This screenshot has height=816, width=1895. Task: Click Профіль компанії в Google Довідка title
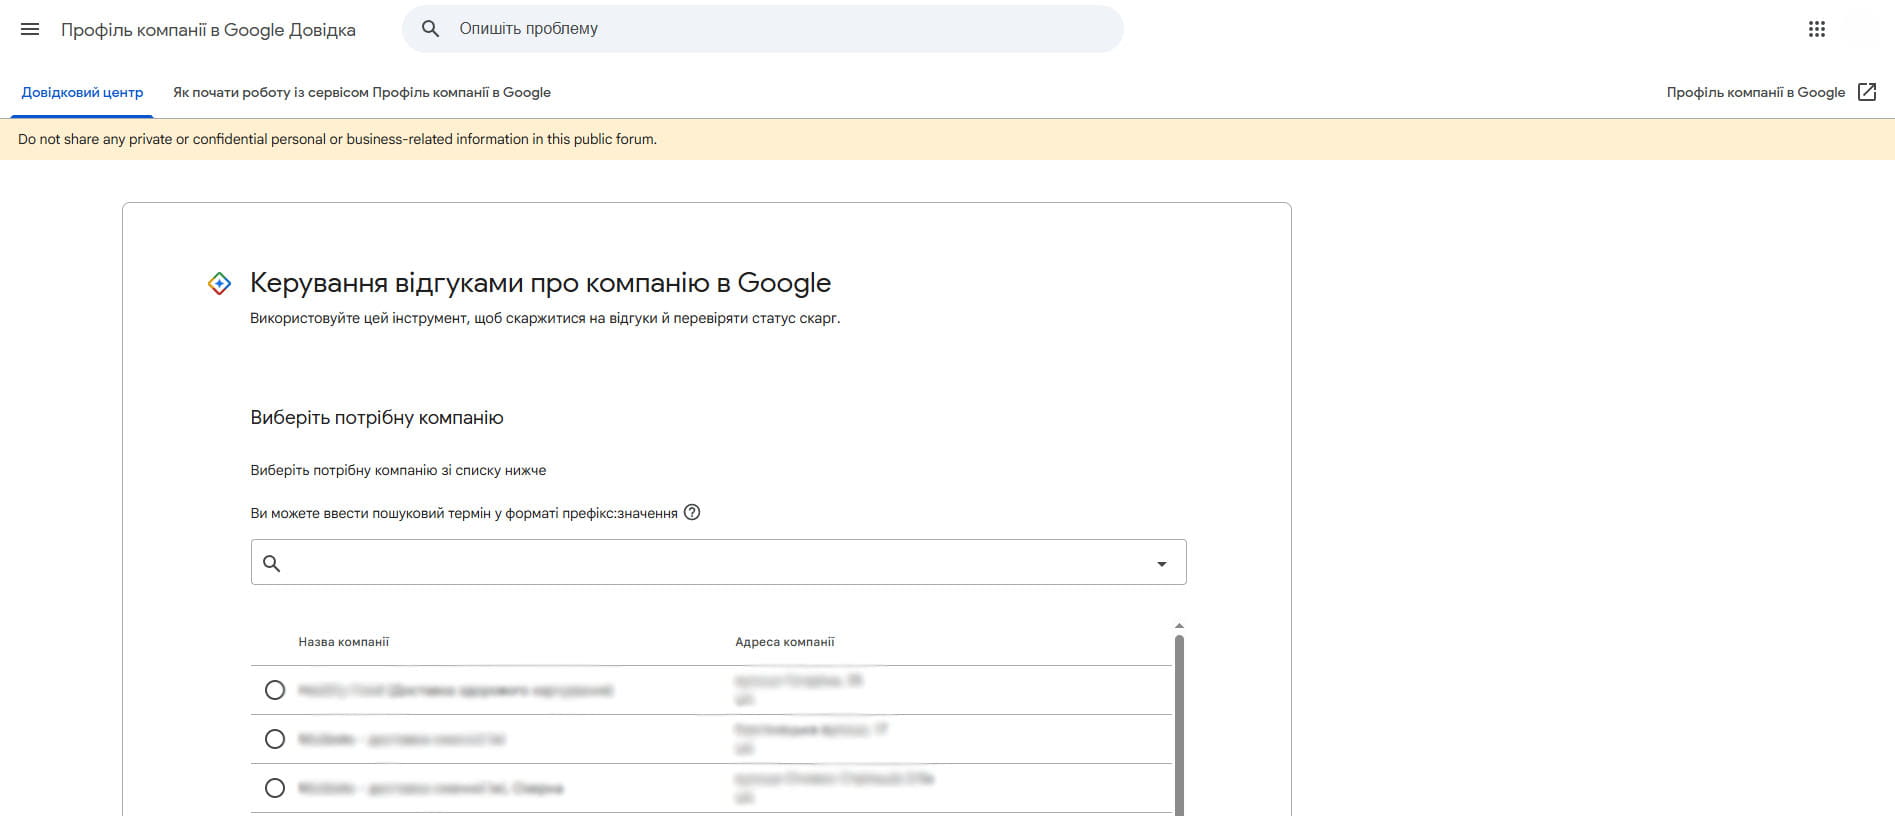(208, 30)
